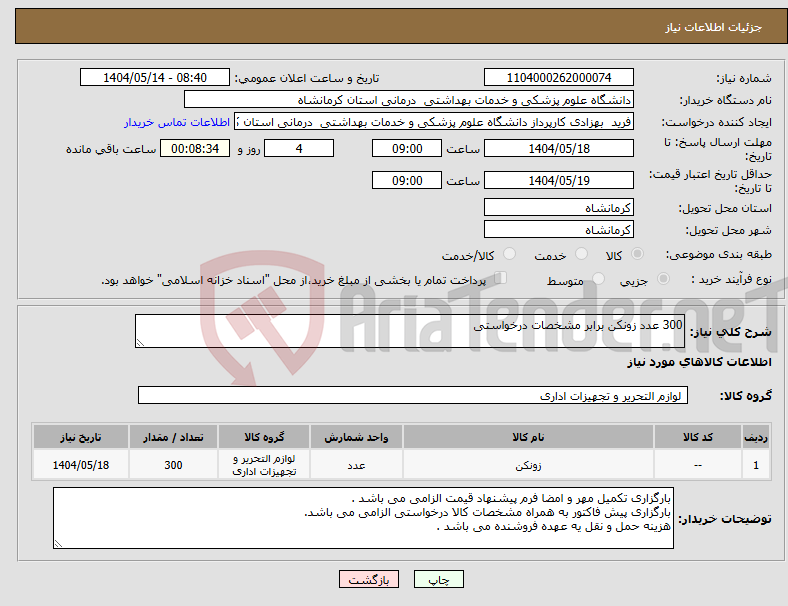This screenshot has height=606, width=788.
Task: Click the need date cell 1404/05/18 in table
Action: point(80,465)
